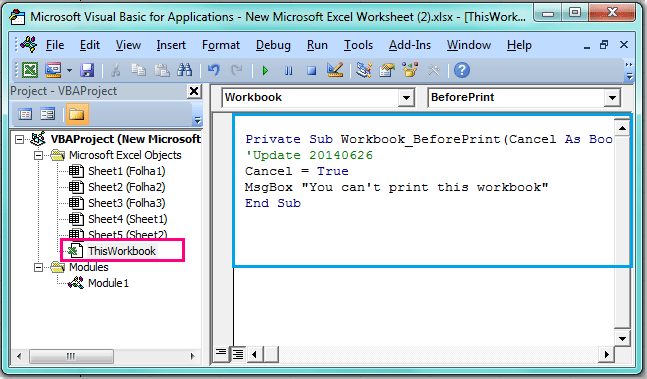647x379 pixels.
Task: Open the Format menu
Action: coord(221,45)
